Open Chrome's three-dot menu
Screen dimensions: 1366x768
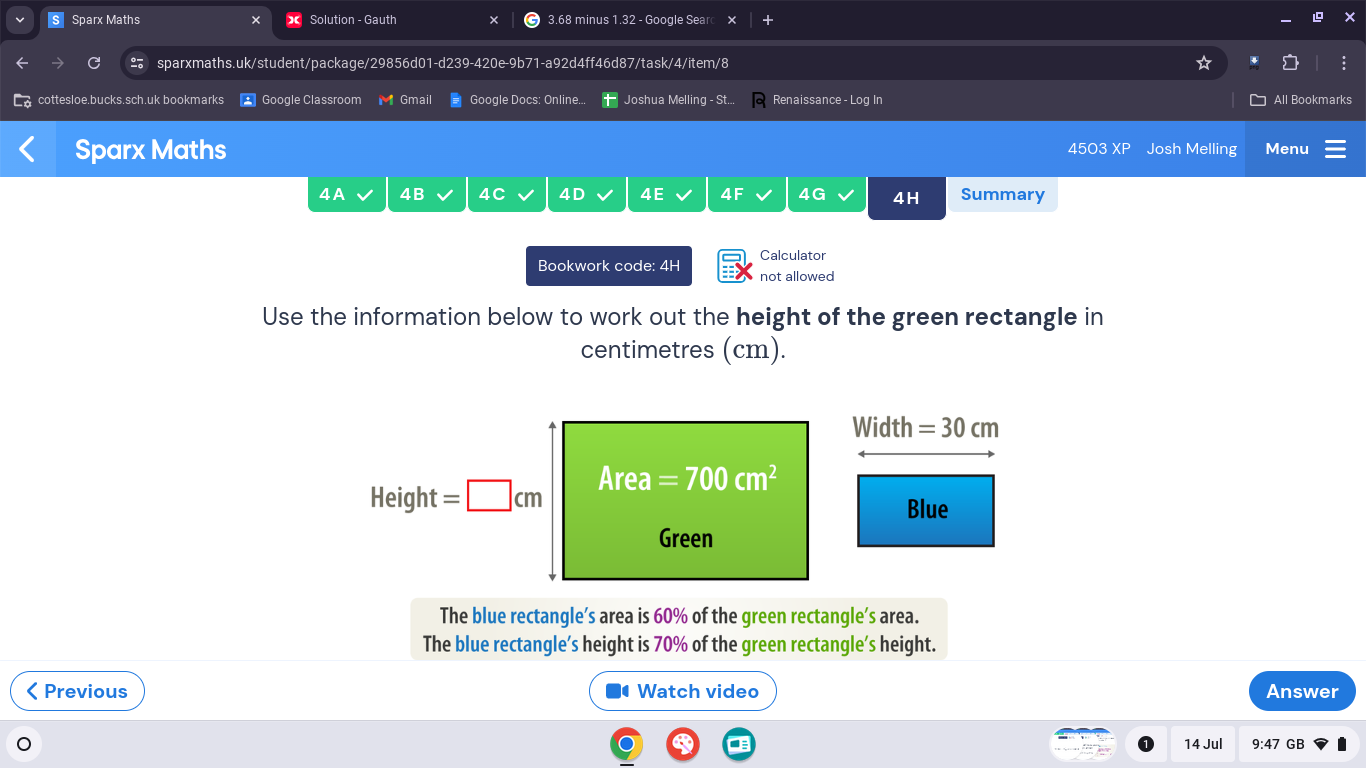[x=1345, y=62]
